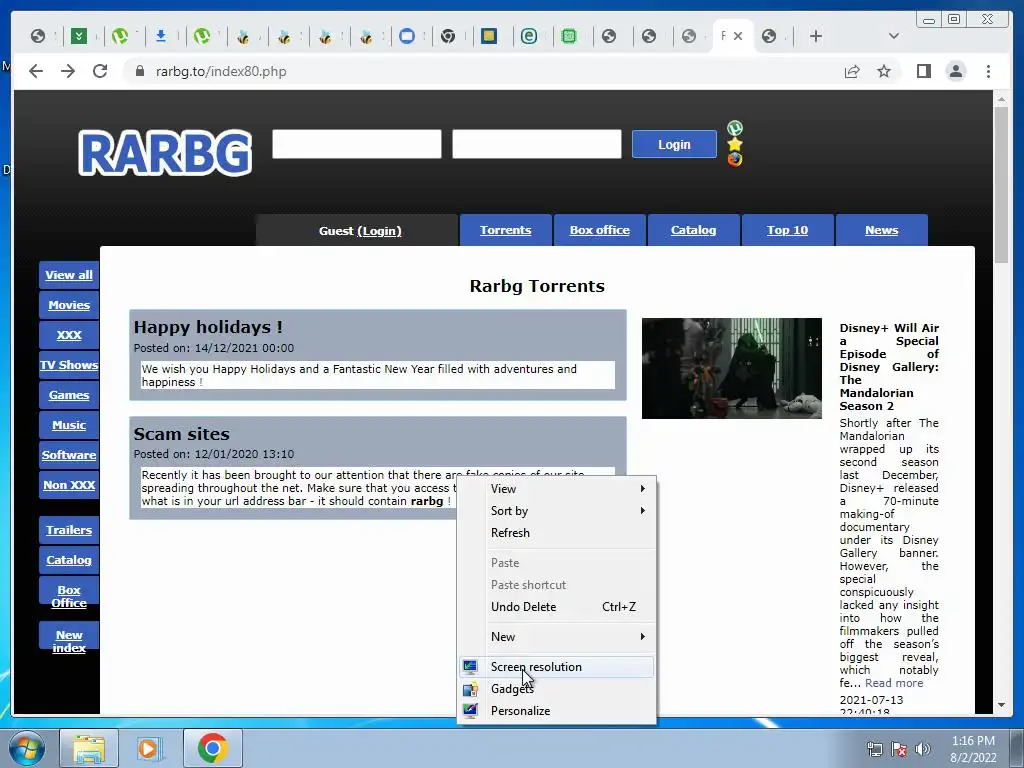Click the grayed Paste shortcut entry

point(556,584)
